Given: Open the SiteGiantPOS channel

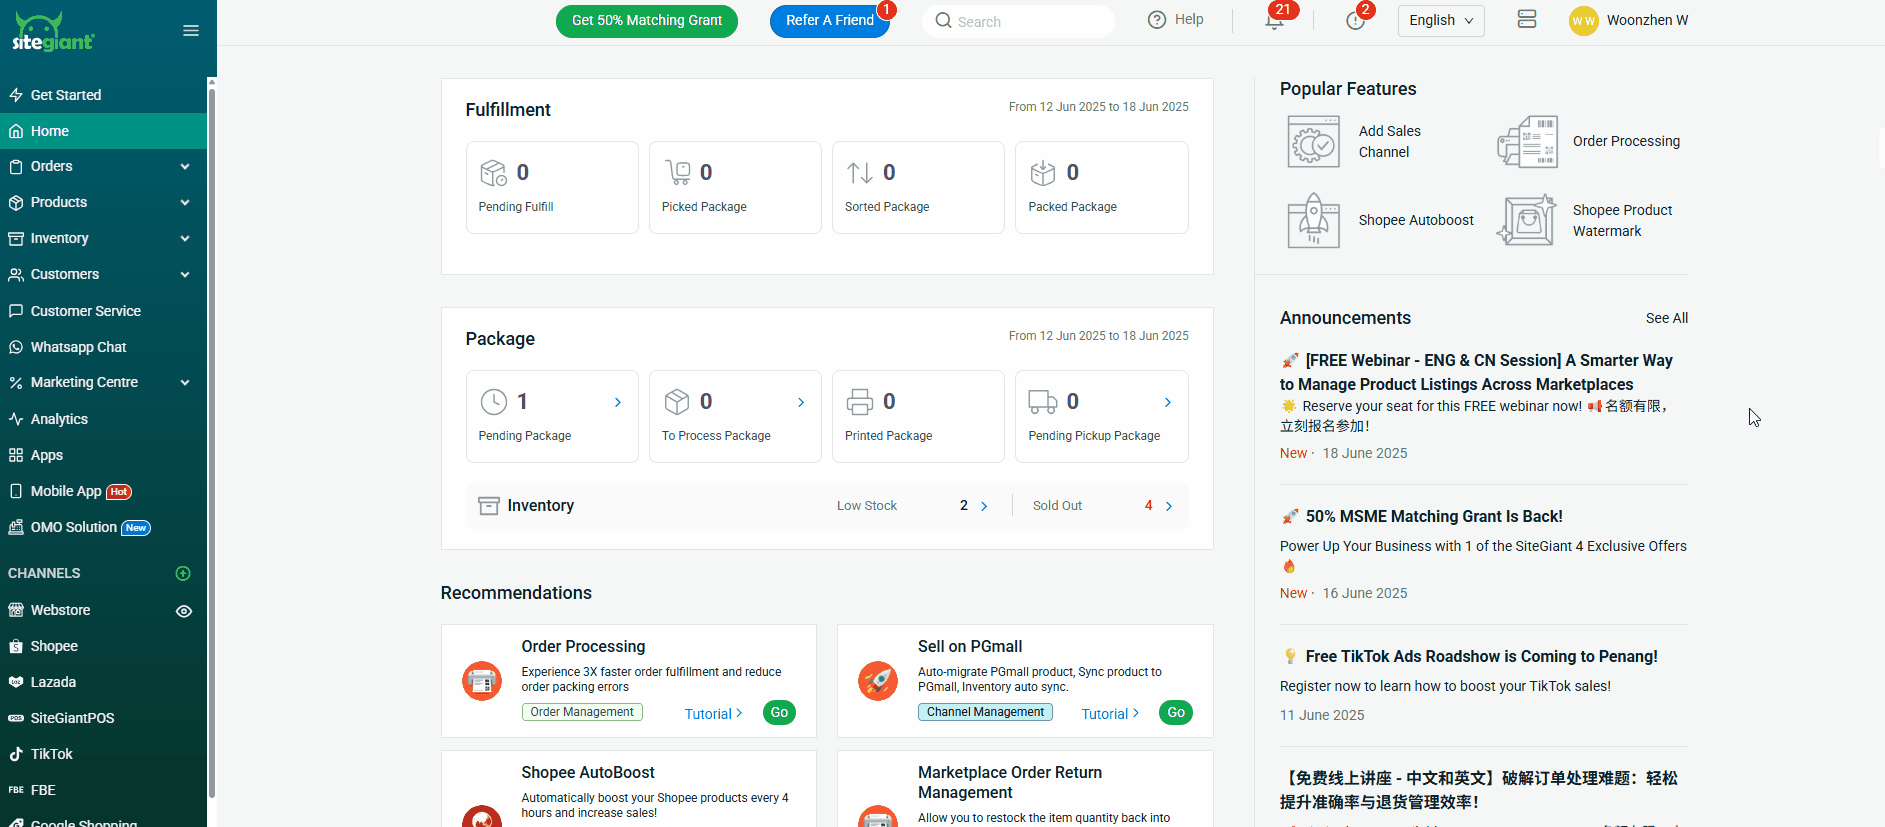Looking at the screenshot, I should pos(103,718).
